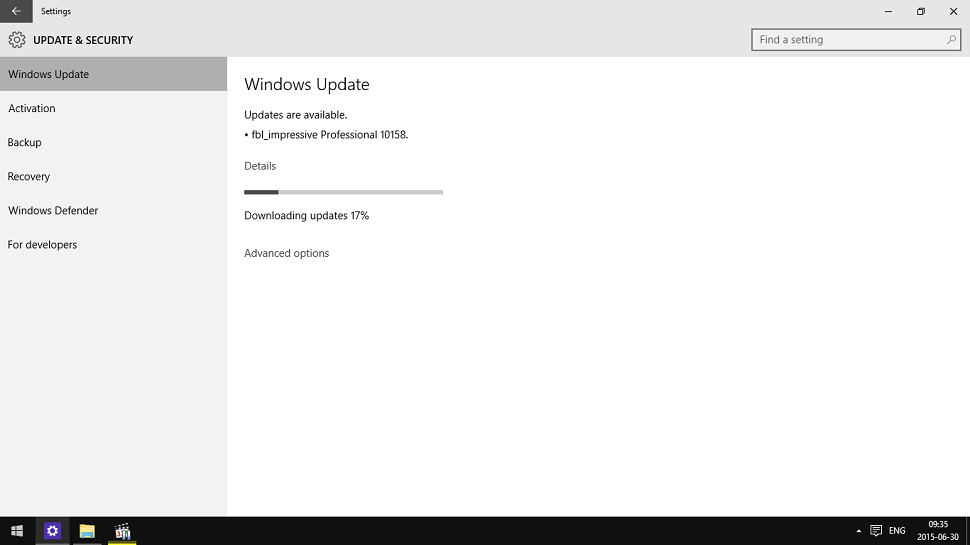Viewport: 970px width, 545px height.
Task: Select the For developers section
Action: (x=42, y=244)
